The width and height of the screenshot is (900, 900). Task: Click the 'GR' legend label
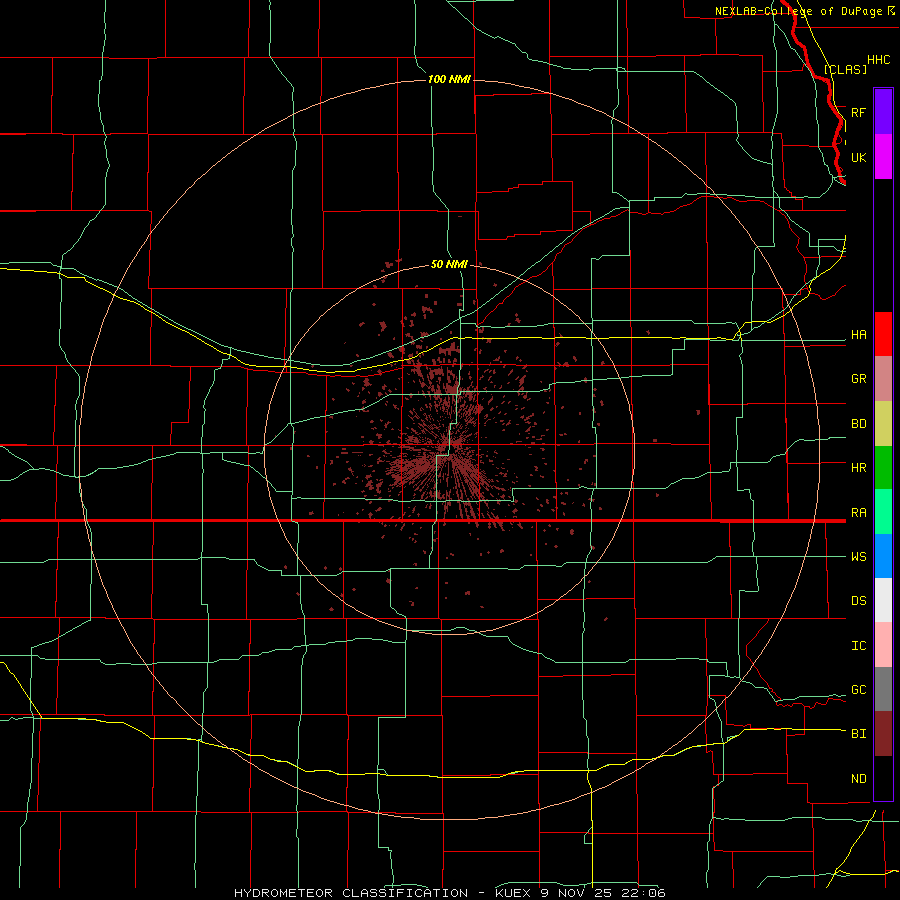click(858, 379)
